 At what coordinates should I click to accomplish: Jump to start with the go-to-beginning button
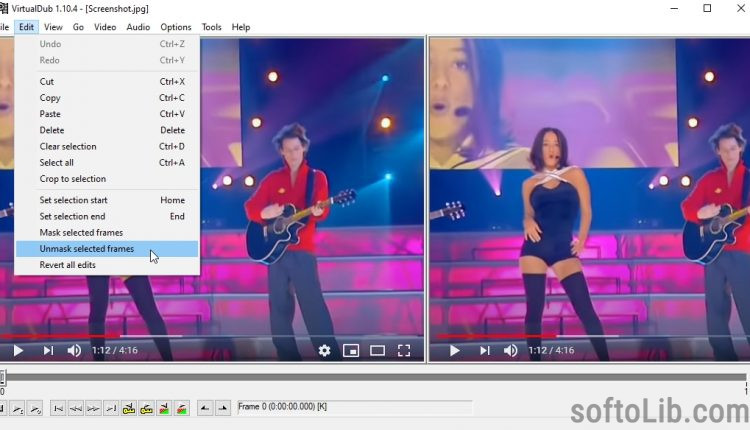tap(58, 409)
